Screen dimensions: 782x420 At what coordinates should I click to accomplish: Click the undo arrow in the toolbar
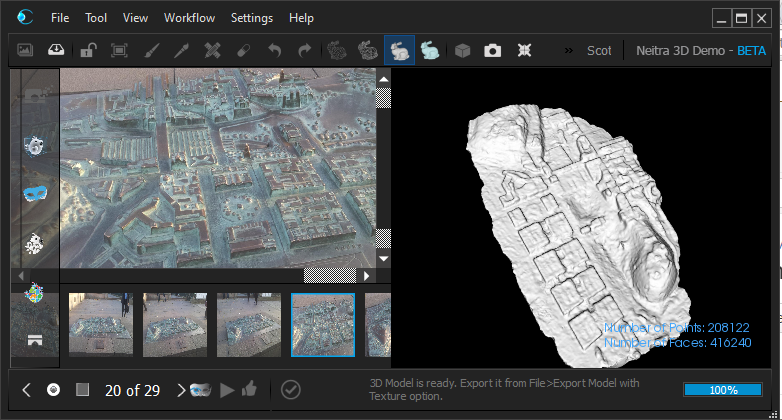(x=274, y=50)
